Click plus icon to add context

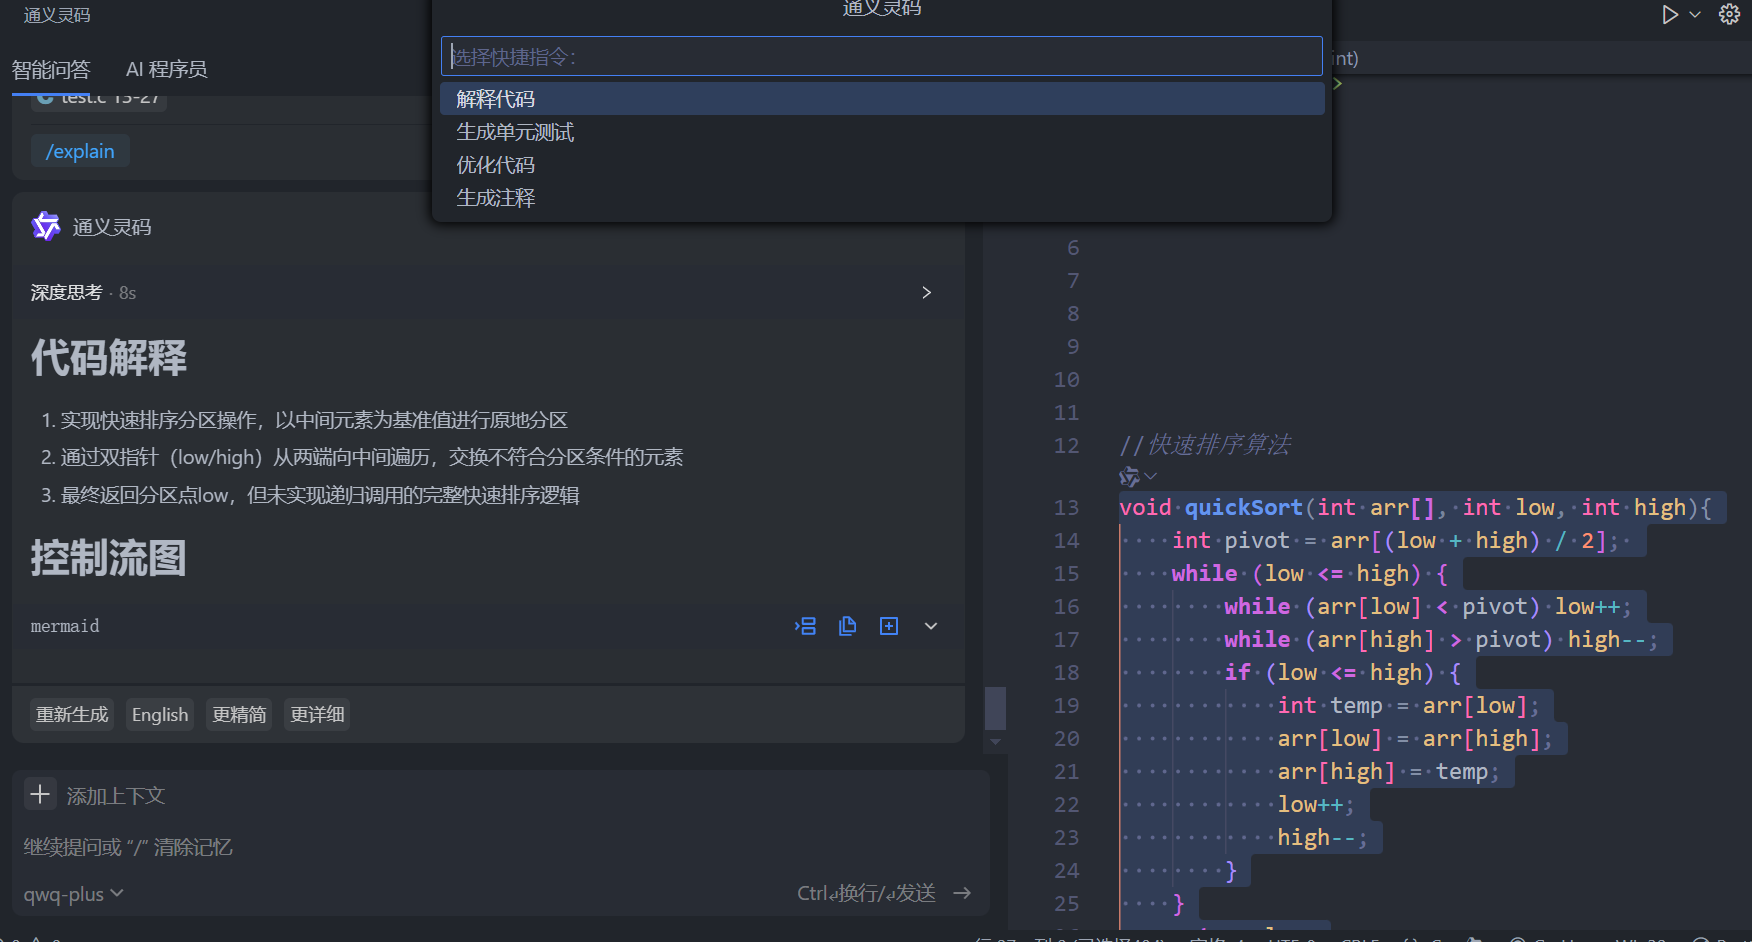(40, 795)
